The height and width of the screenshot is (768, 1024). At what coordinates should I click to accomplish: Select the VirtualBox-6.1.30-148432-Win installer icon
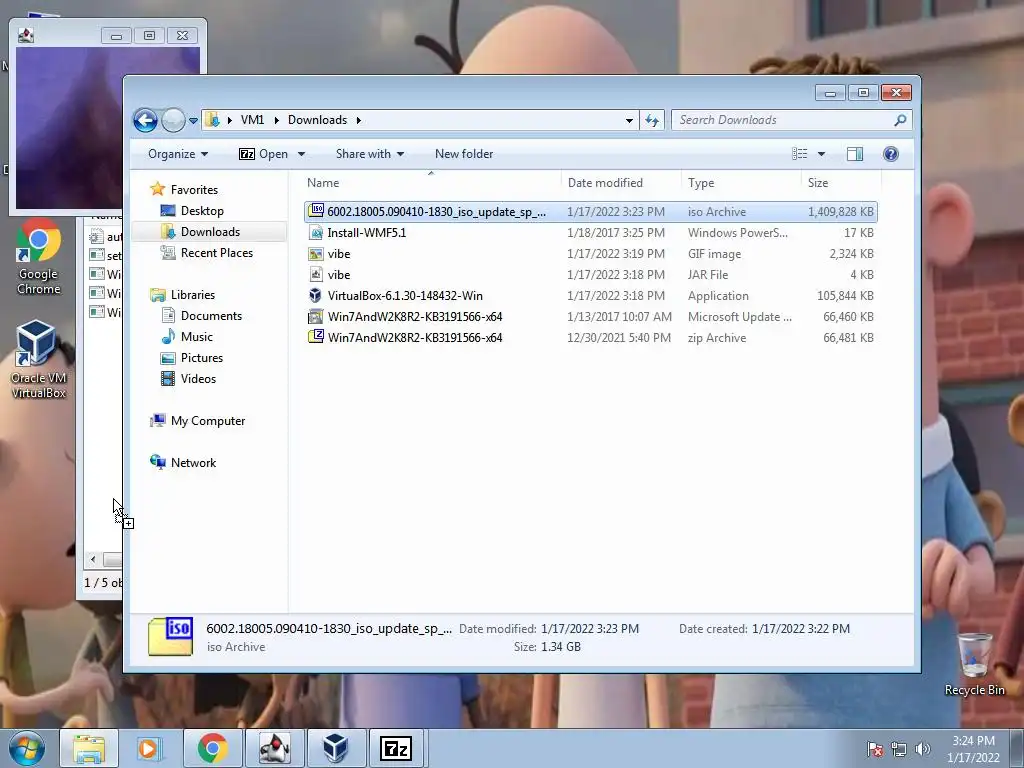[316, 295]
